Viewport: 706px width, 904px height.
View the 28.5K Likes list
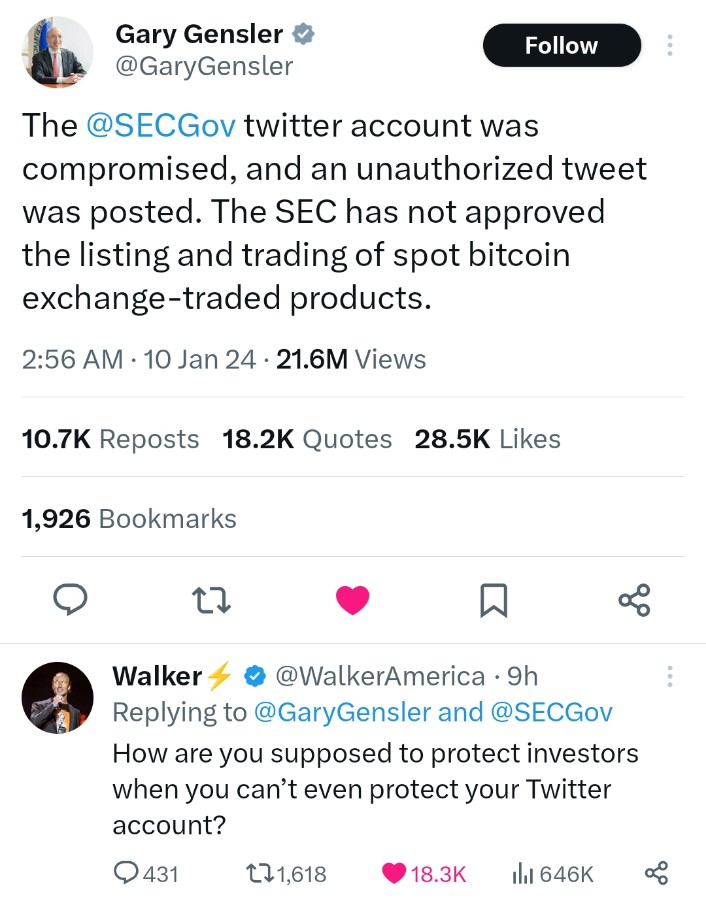pos(487,439)
